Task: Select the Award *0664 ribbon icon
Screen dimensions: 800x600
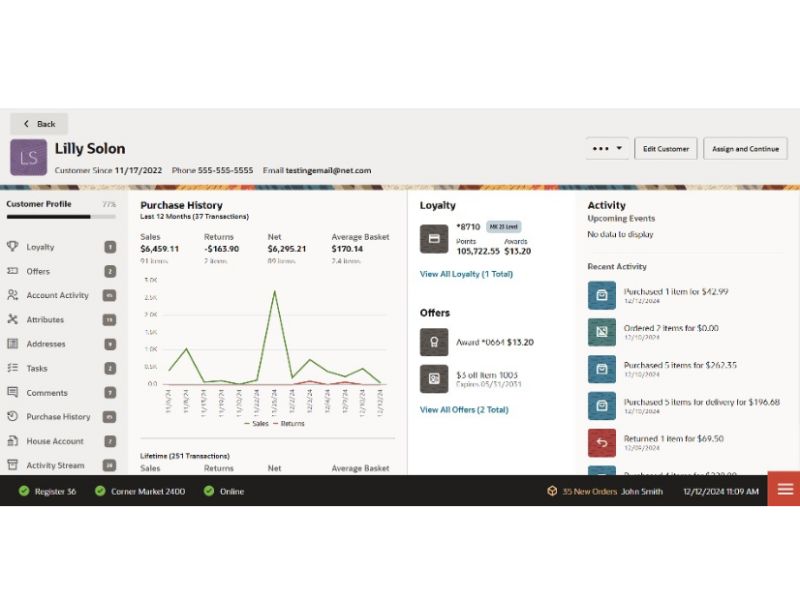Action: [x=434, y=342]
